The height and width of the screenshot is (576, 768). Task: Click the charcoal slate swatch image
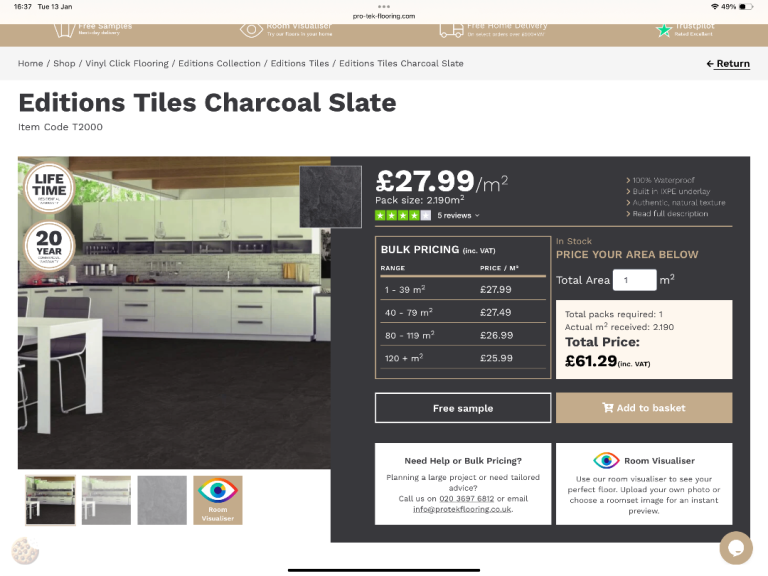pyautogui.click(x=331, y=196)
